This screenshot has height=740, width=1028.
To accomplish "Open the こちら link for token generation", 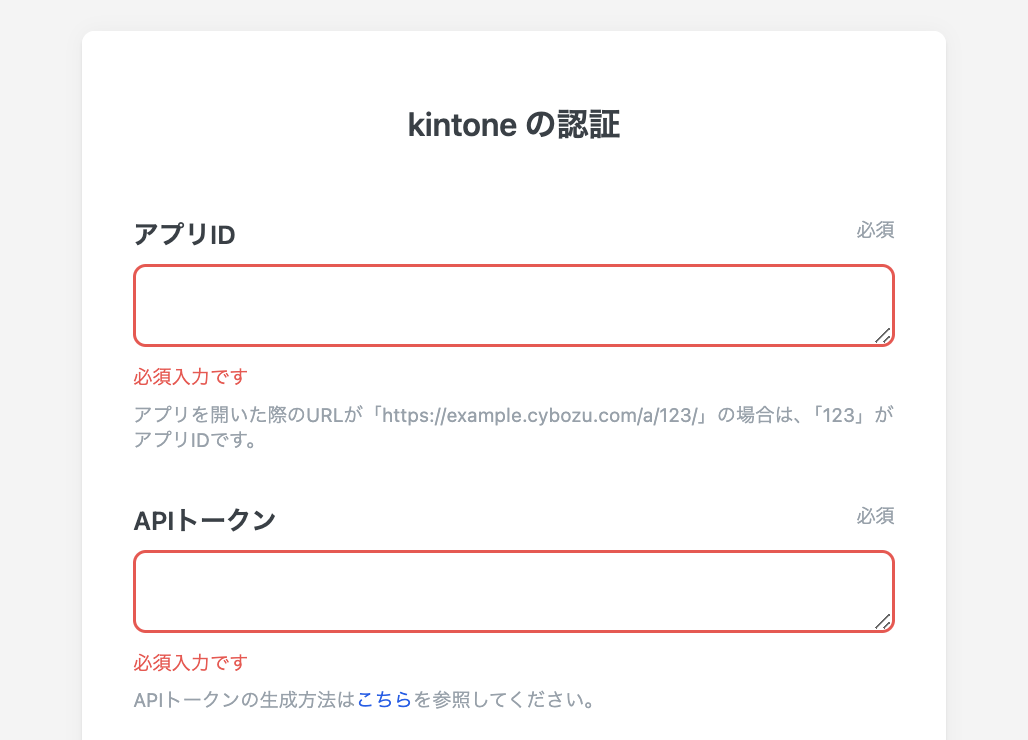I will [384, 700].
